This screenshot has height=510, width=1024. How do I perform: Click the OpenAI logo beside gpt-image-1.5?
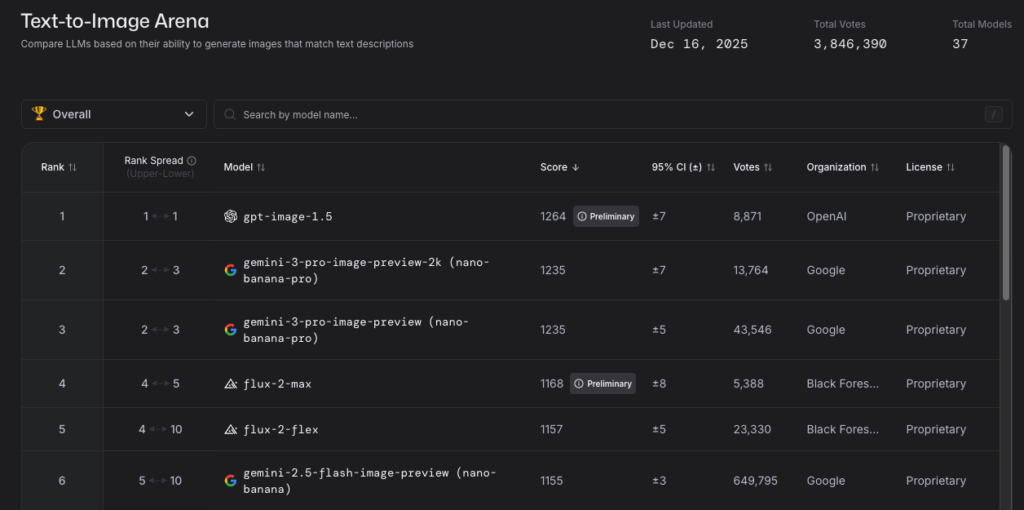click(230, 216)
